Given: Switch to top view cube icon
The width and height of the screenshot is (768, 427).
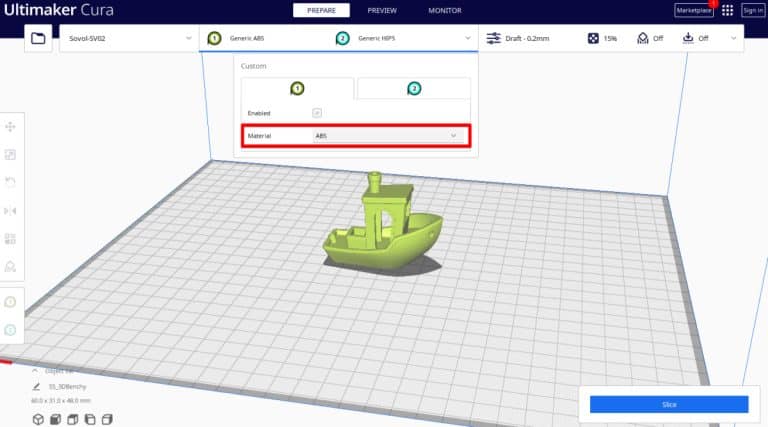Looking at the screenshot, I should [72, 419].
